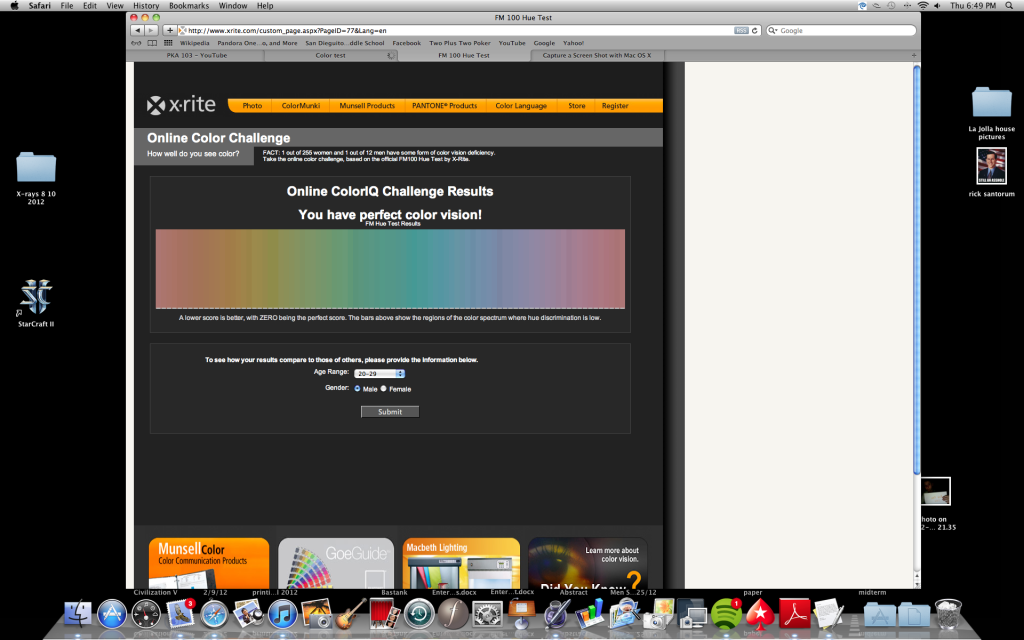Image resolution: width=1024 pixels, height=640 pixels.
Task: Reload the page using the refresh icon
Action: click(x=757, y=31)
